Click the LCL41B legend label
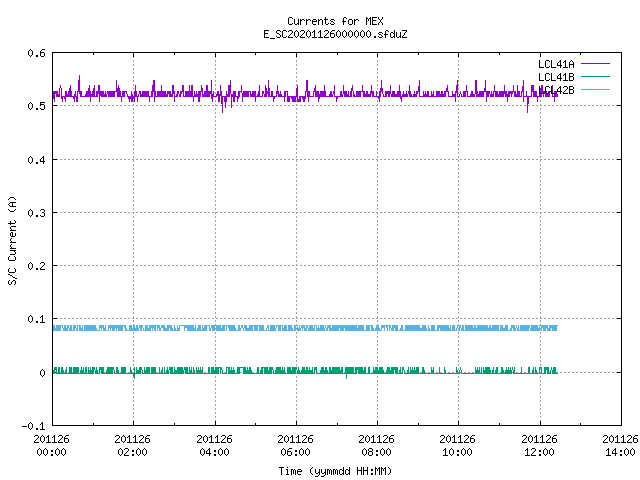Screen dimensions: 640x480 [x=556, y=77]
